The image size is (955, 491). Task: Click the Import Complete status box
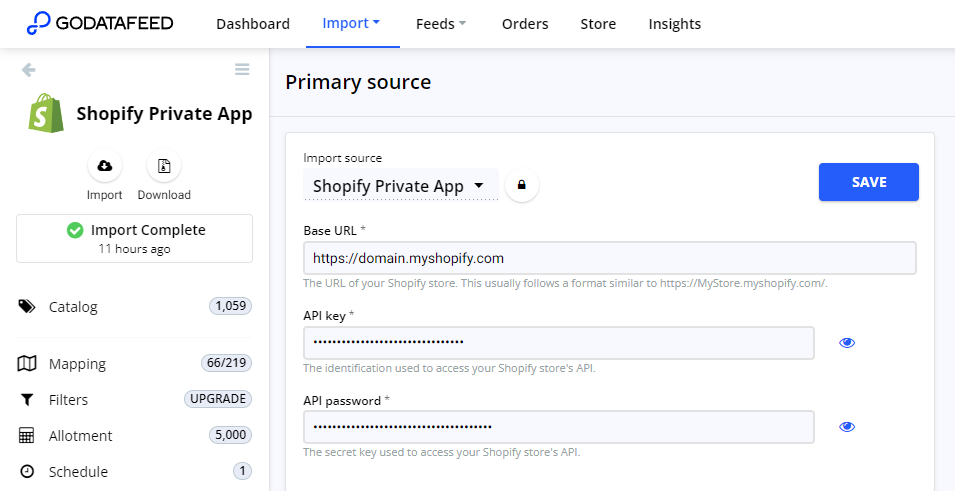pos(135,238)
